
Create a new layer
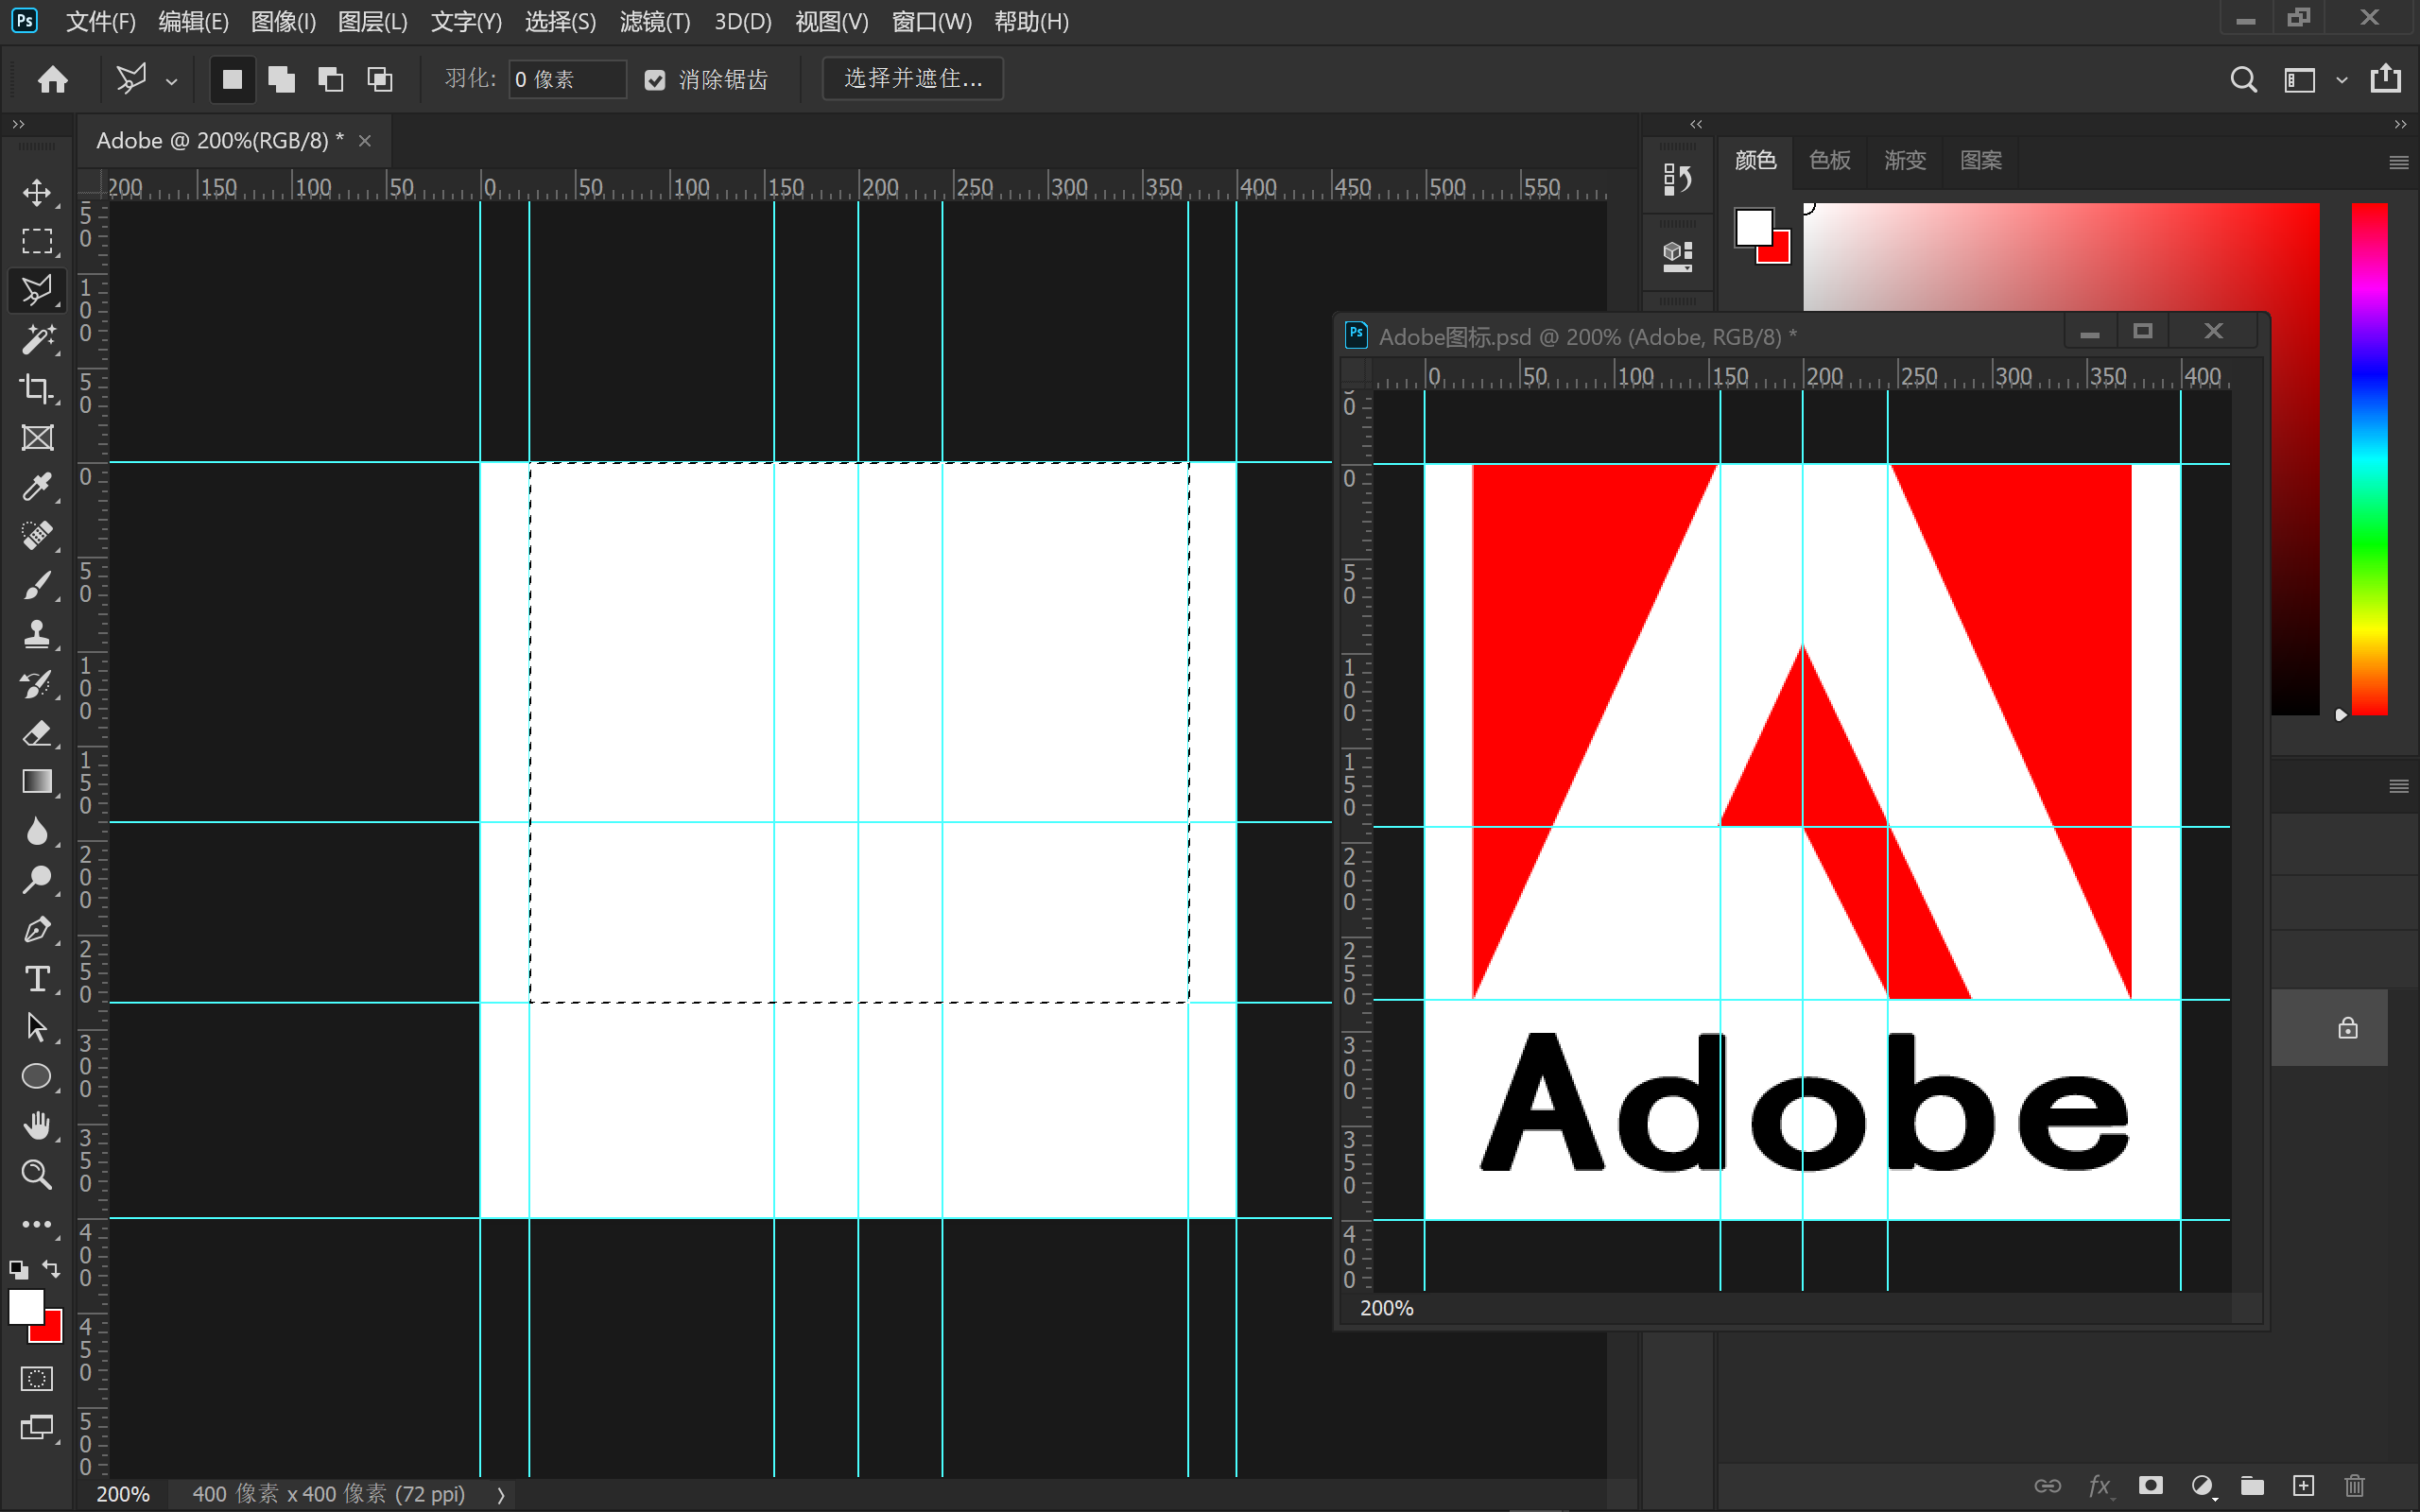2303,1486
